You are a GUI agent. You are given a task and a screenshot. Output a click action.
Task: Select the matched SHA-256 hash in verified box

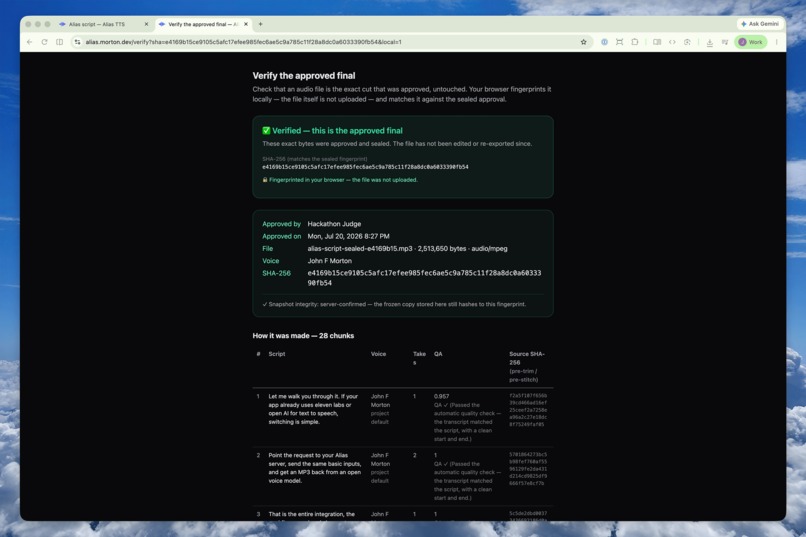[x=365, y=167]
